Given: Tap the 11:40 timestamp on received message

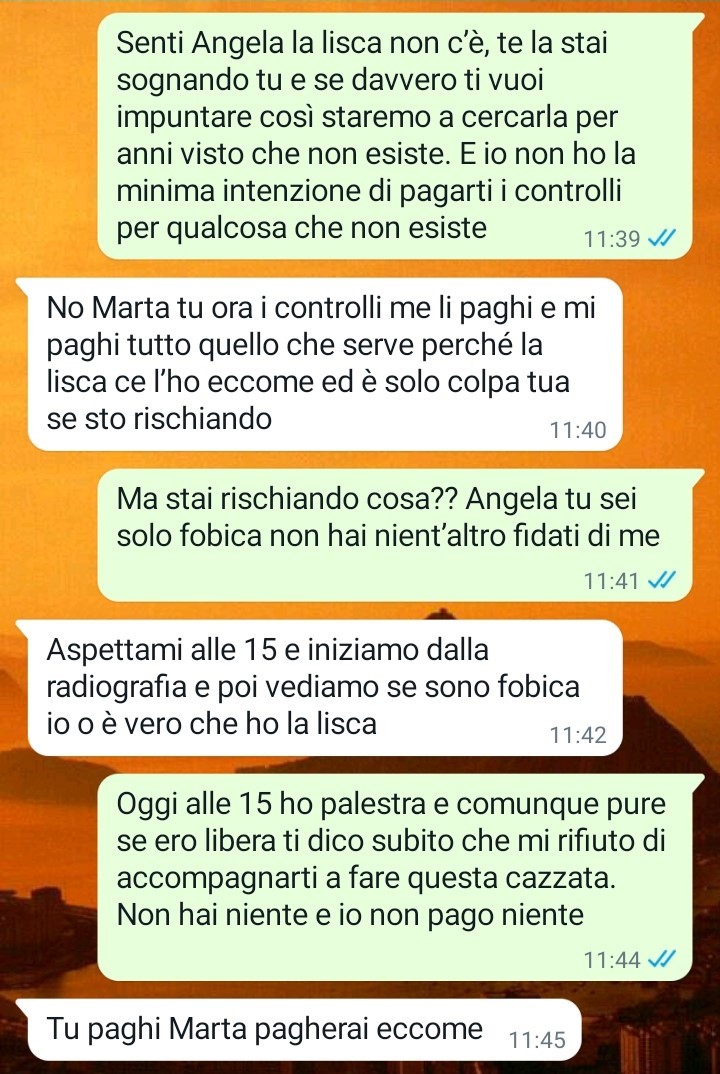Looking at the screenshot, I should (578, 430).
